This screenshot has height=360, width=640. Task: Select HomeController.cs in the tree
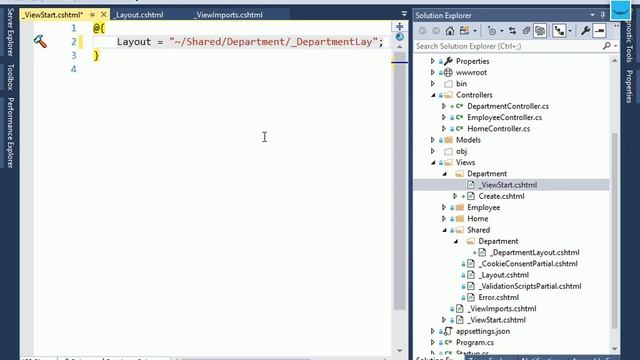(498, 129)
